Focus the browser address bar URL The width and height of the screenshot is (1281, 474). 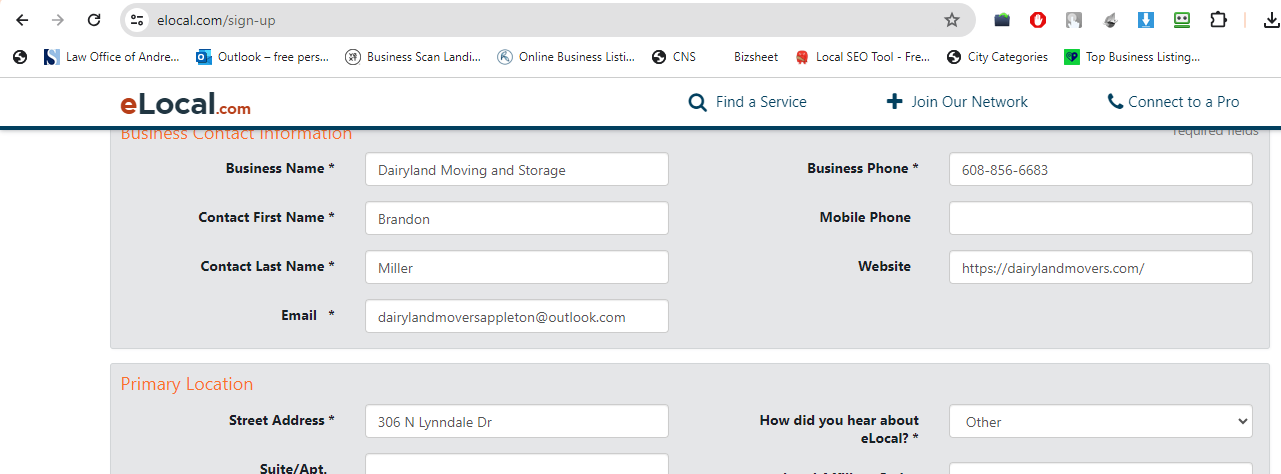pyautogui.click(x=216, y=20)
